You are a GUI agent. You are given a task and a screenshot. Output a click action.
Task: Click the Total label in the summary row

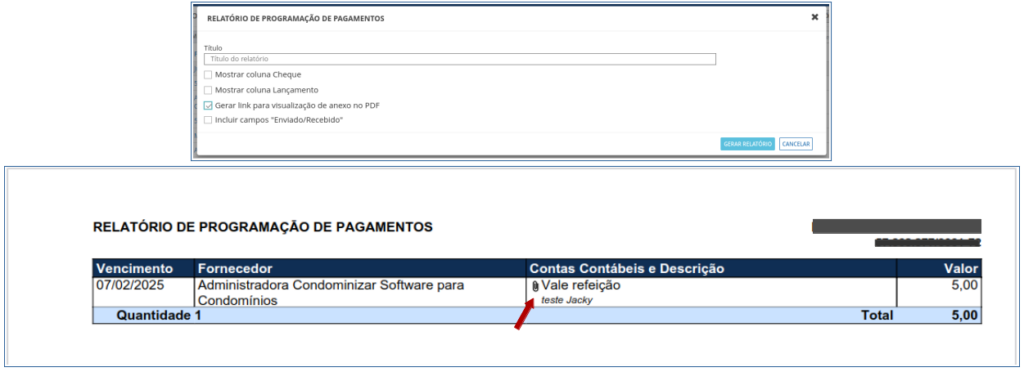876,316
